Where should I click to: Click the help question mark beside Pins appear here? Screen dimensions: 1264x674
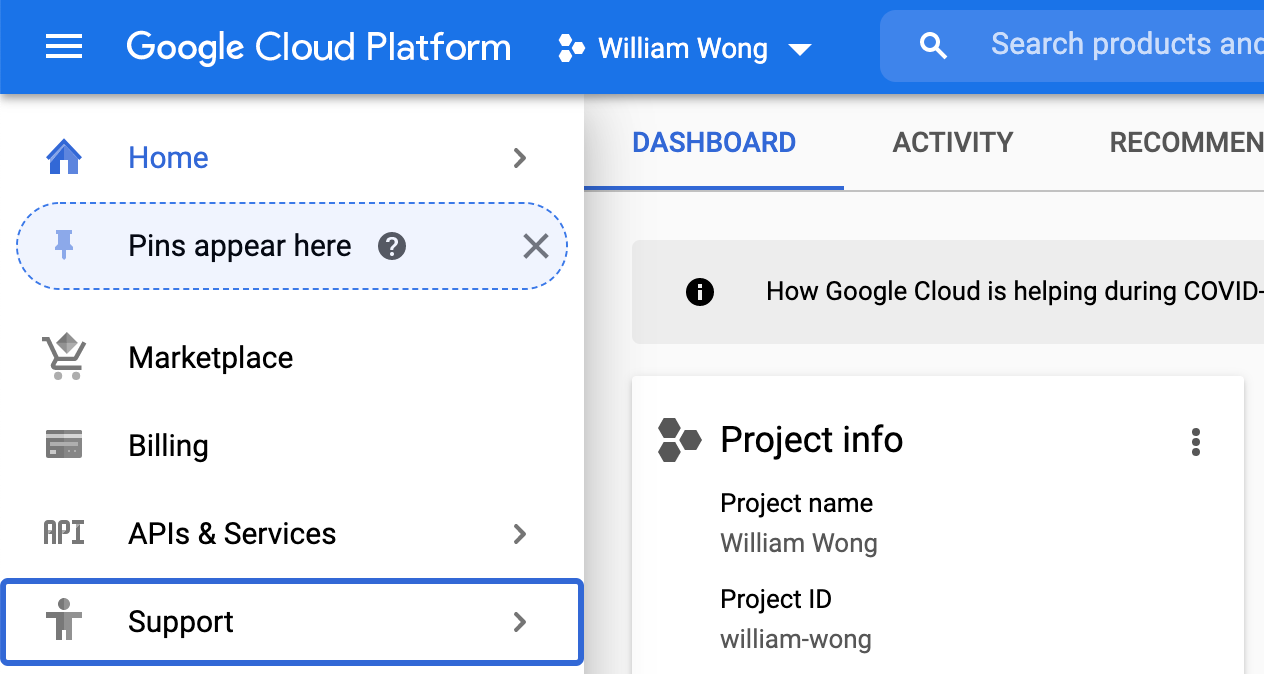pos(391,246)
